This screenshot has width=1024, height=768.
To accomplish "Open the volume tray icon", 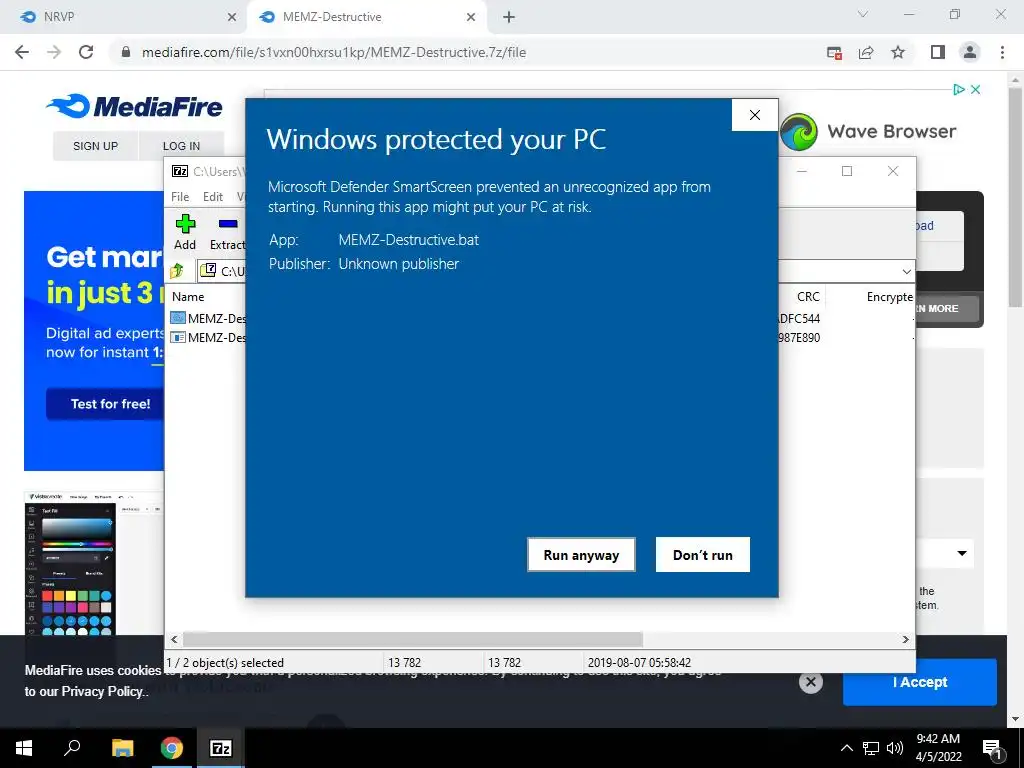I will click(895, 748).
